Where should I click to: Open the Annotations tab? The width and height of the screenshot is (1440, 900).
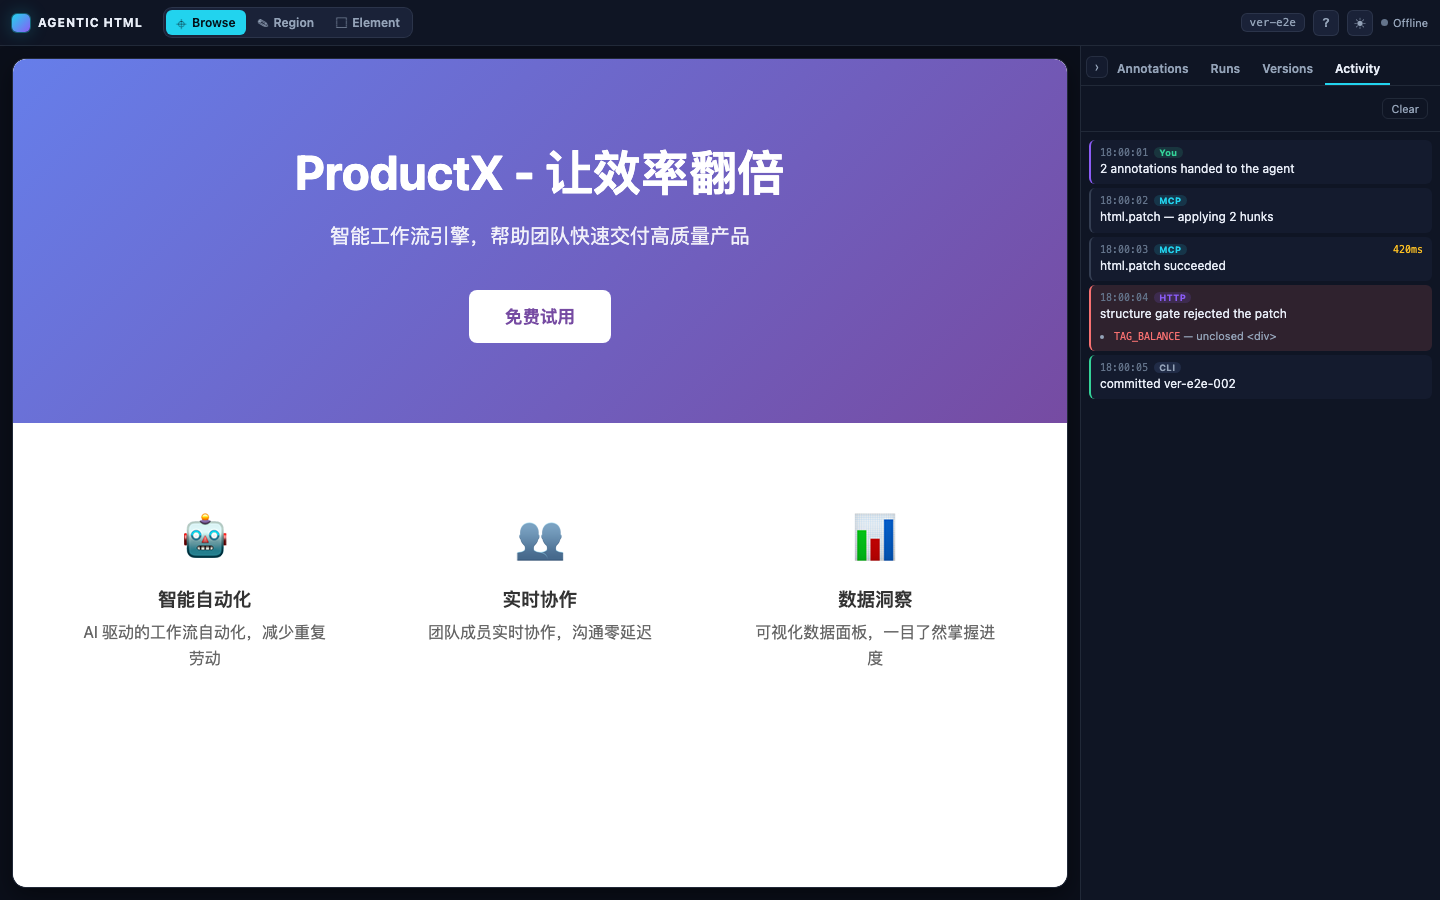(x=1153, y=69)
